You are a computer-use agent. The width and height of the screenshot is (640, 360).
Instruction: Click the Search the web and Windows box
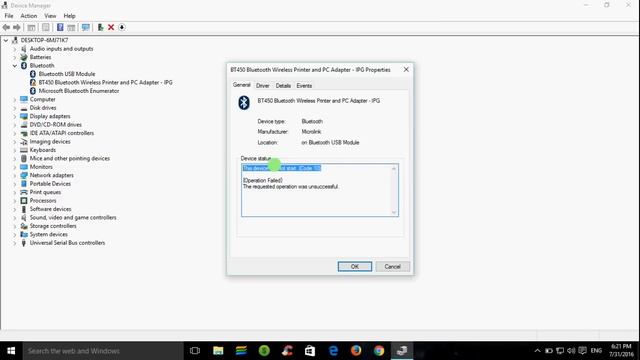point(103,351)
